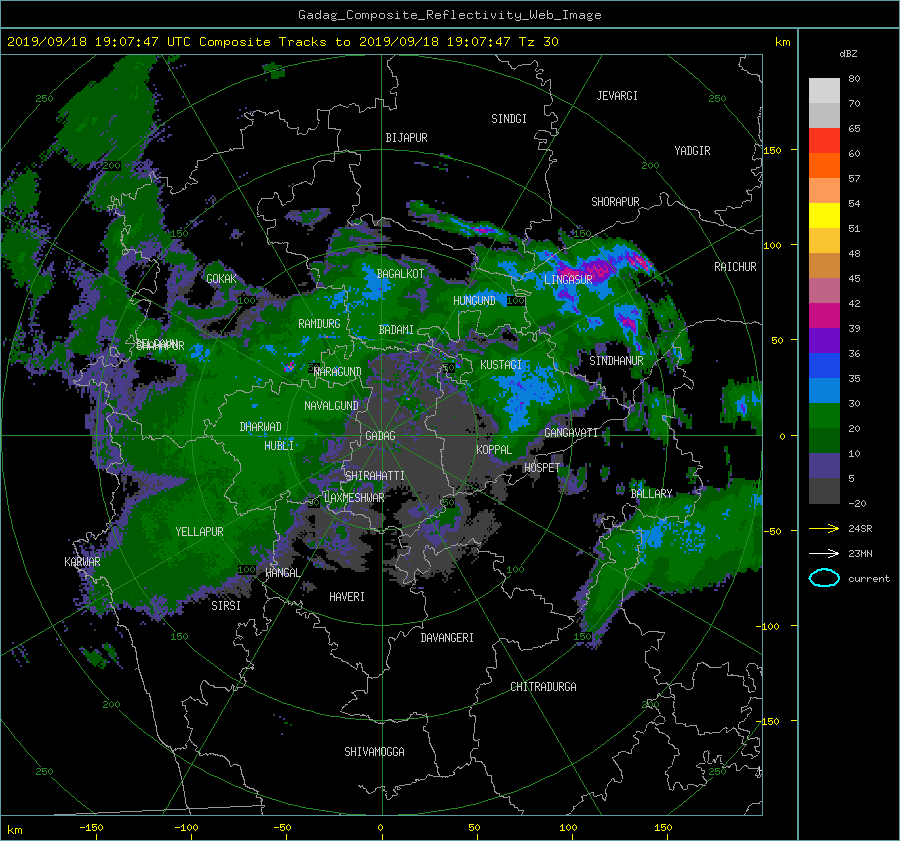The height and width of the screenshot is (841, 900).
Task: Click the RAMDURG city label
Action: pyautogui.click(x=319, y=324)
